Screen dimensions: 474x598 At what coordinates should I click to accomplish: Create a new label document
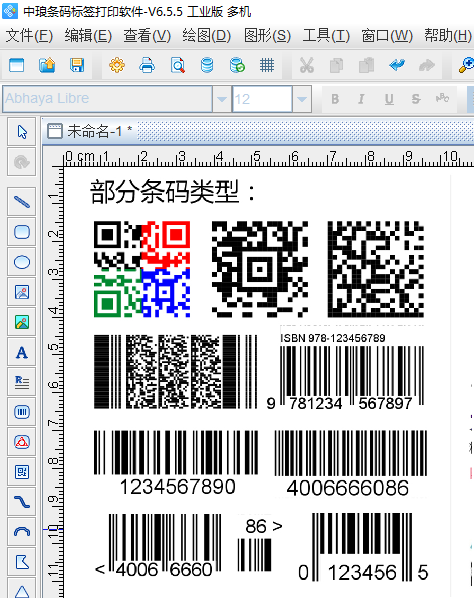(x=16, y=65)
